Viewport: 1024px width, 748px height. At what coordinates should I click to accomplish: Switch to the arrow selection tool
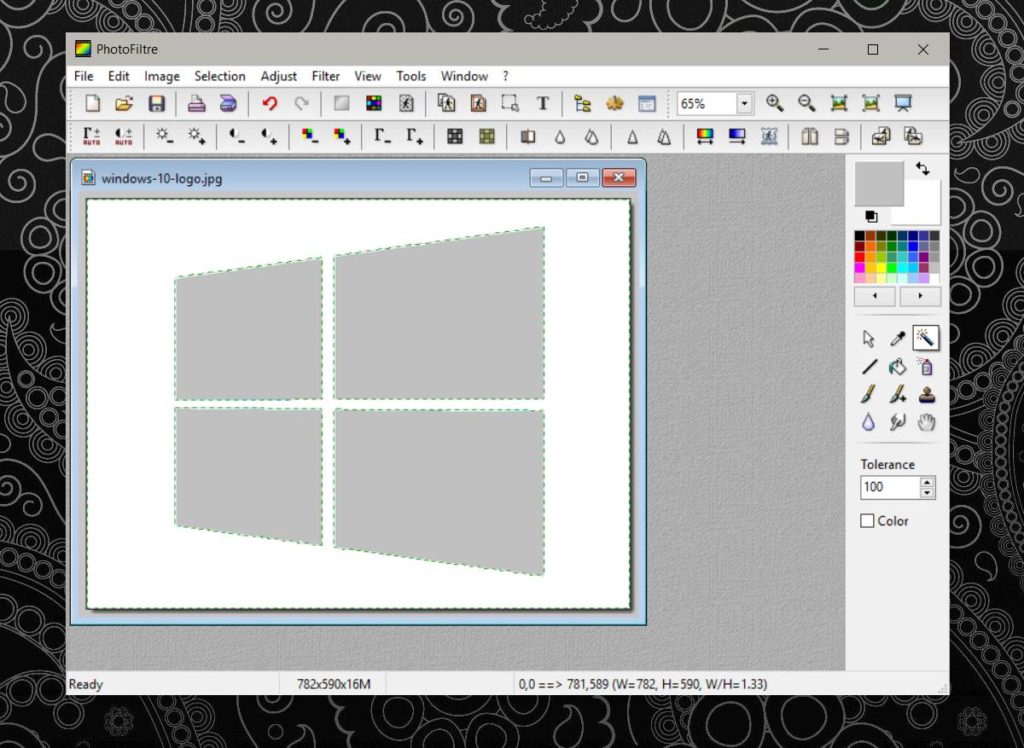pyautogui.click(x=868, y=338)
